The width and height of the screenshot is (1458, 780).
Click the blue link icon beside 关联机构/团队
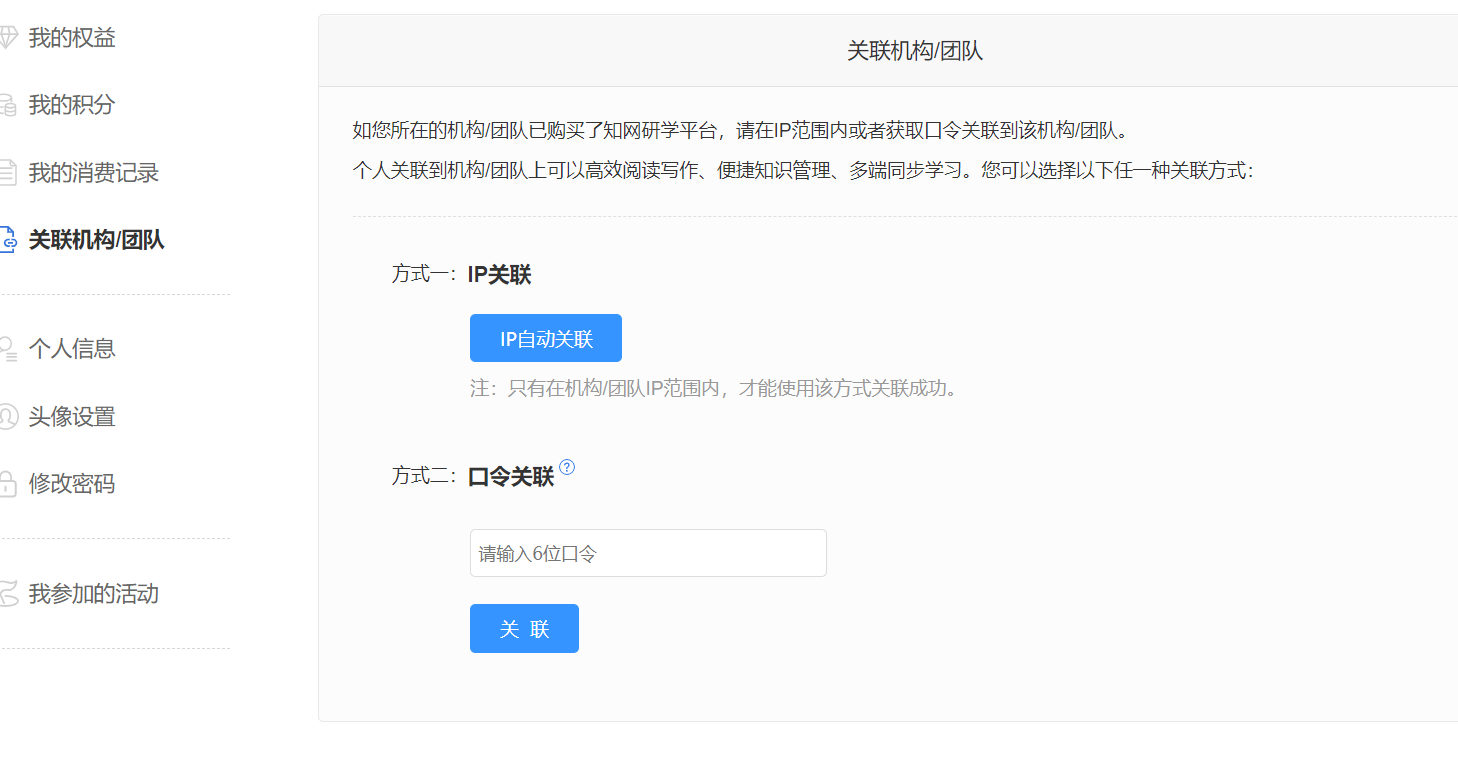(7, 240)
